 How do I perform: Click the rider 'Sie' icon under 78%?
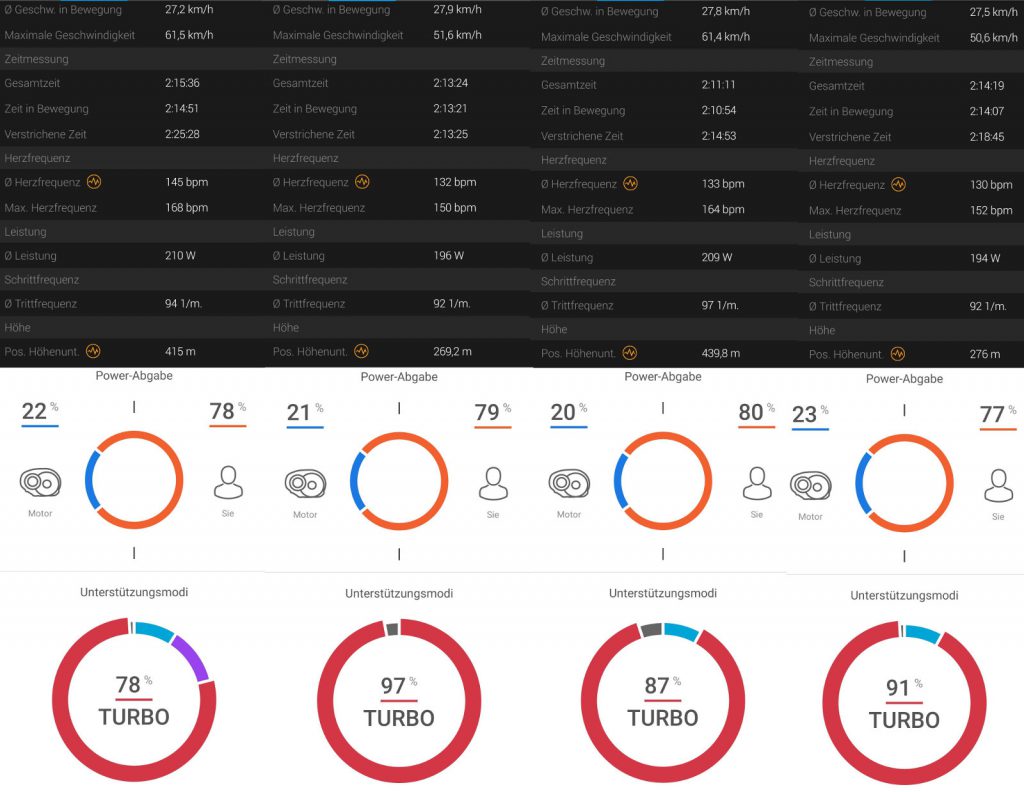click(229, 483)
